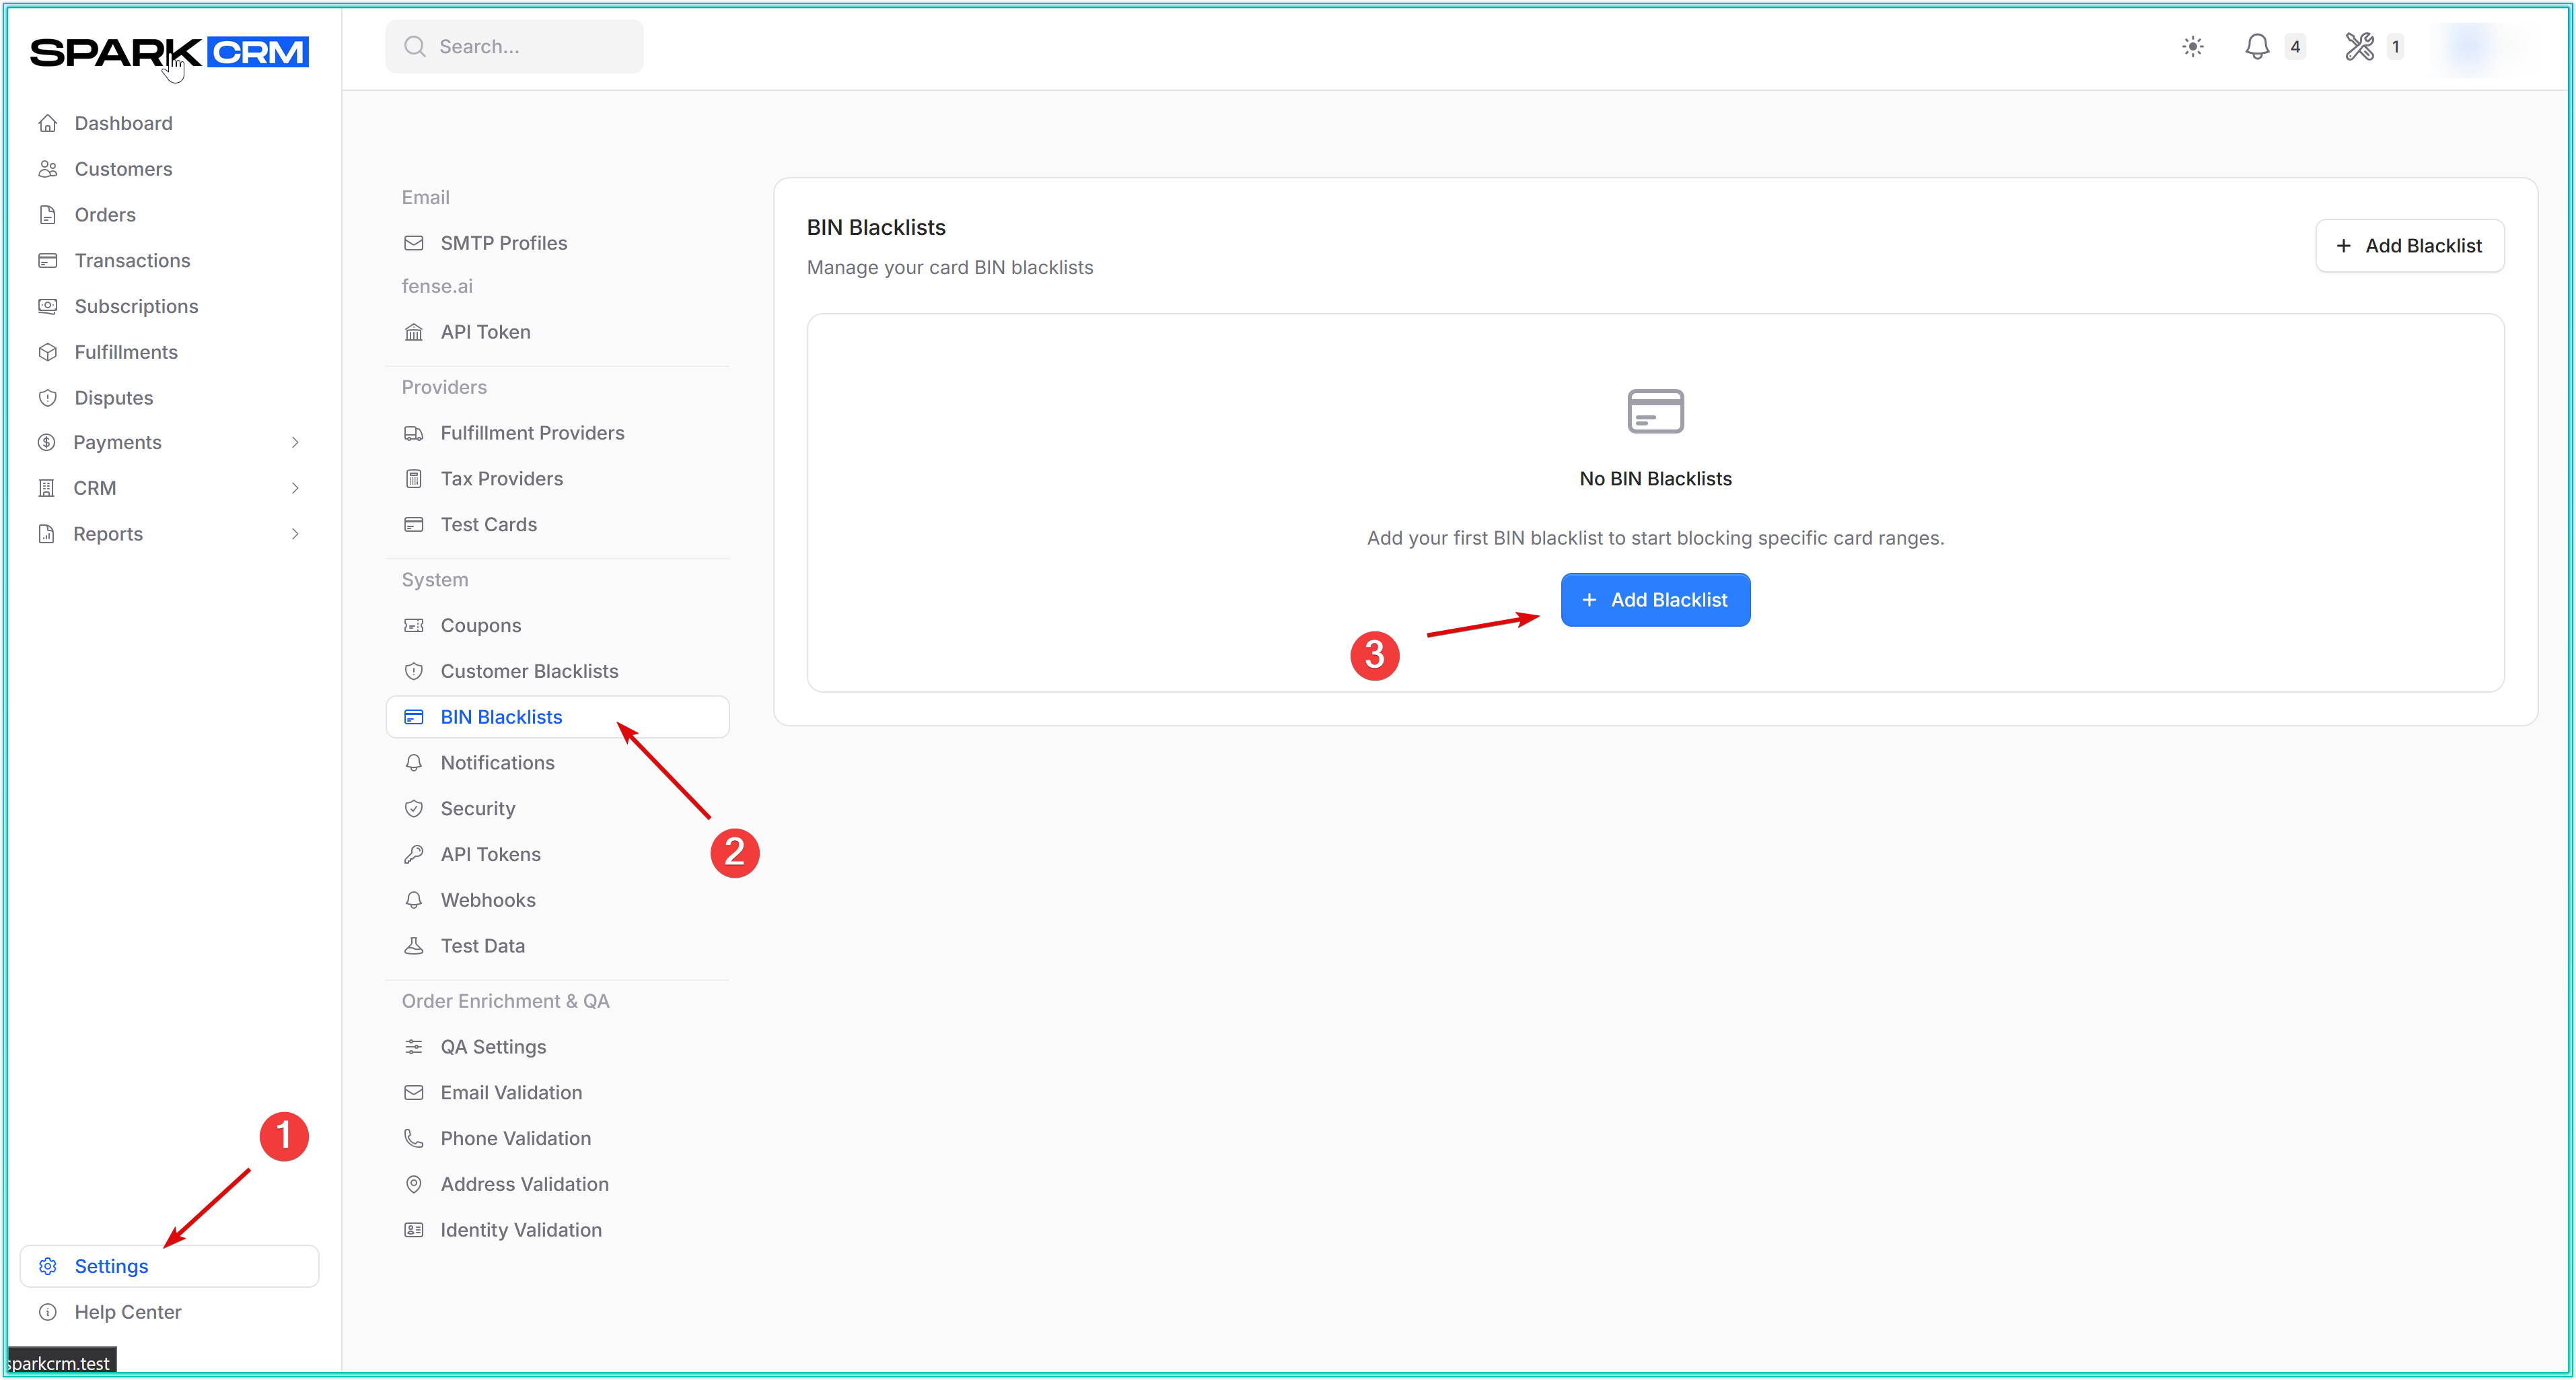This screenshot has height=1380, width=2576.
Task: Expand the Payments submenu chevron
Action: 295,442
